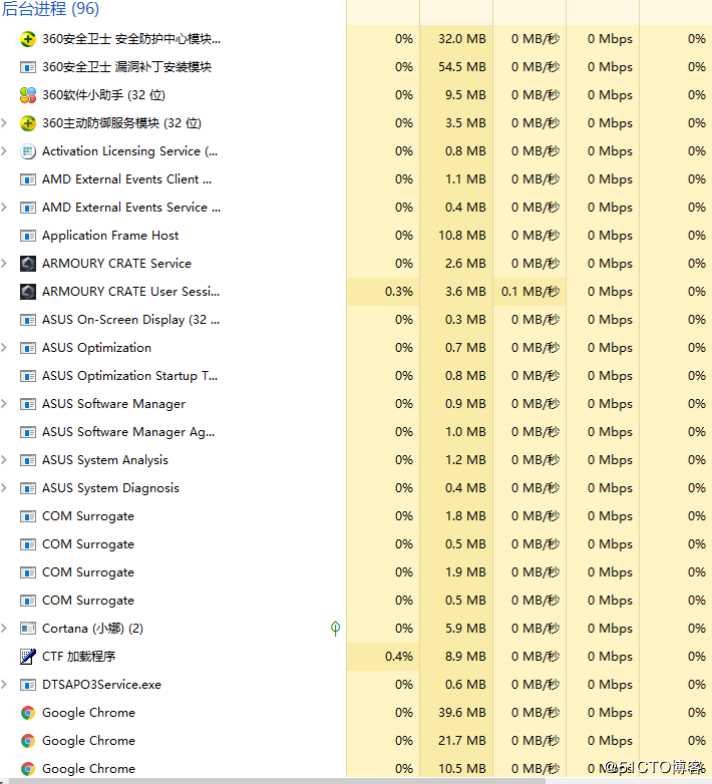Click the DTSAPO3Service.exe icon

(28, 684)
